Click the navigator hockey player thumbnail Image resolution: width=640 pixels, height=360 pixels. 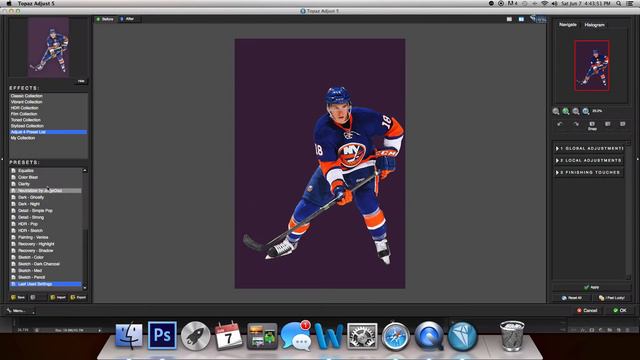tap(592, 65)
